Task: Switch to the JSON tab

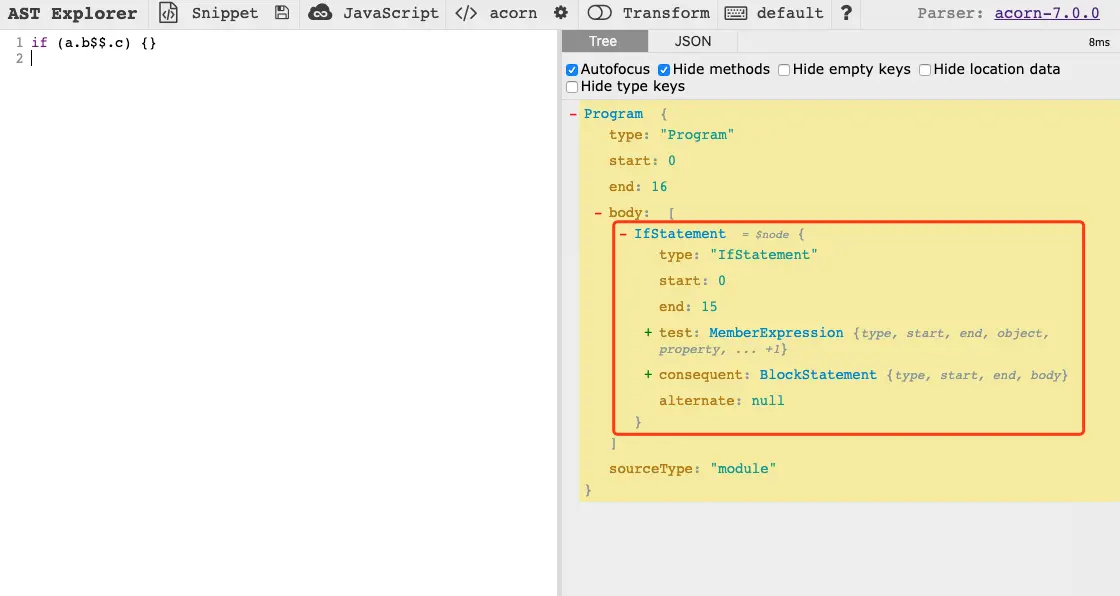Action: coord(693,41)
